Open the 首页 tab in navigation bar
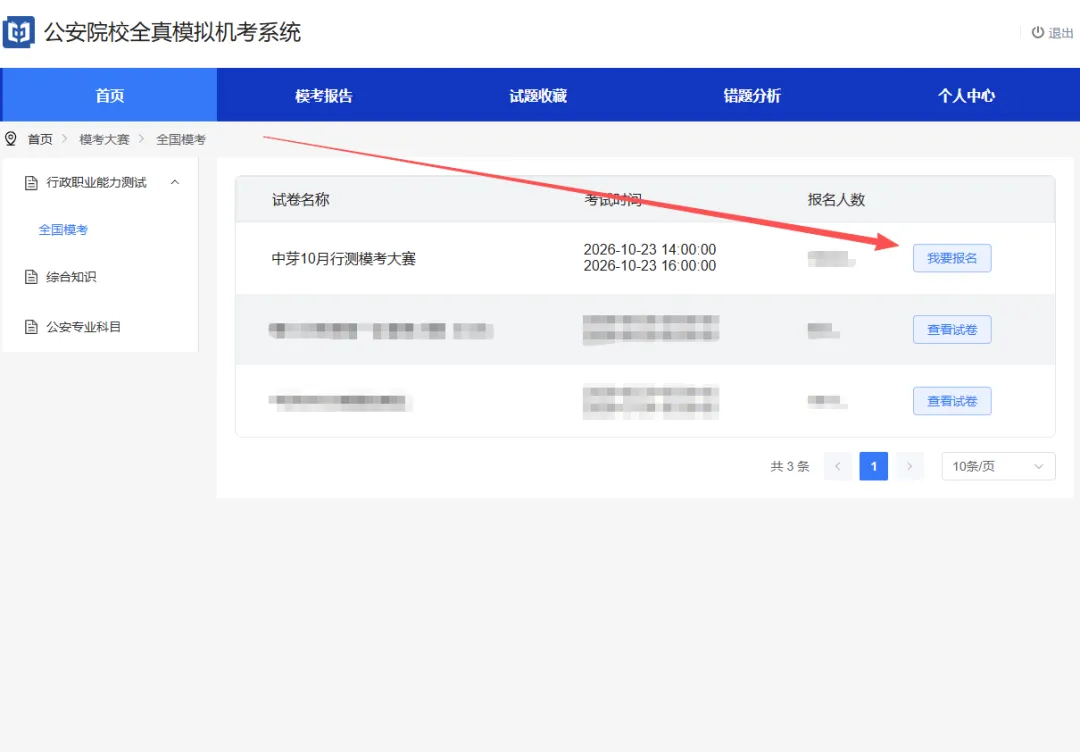 110,95
